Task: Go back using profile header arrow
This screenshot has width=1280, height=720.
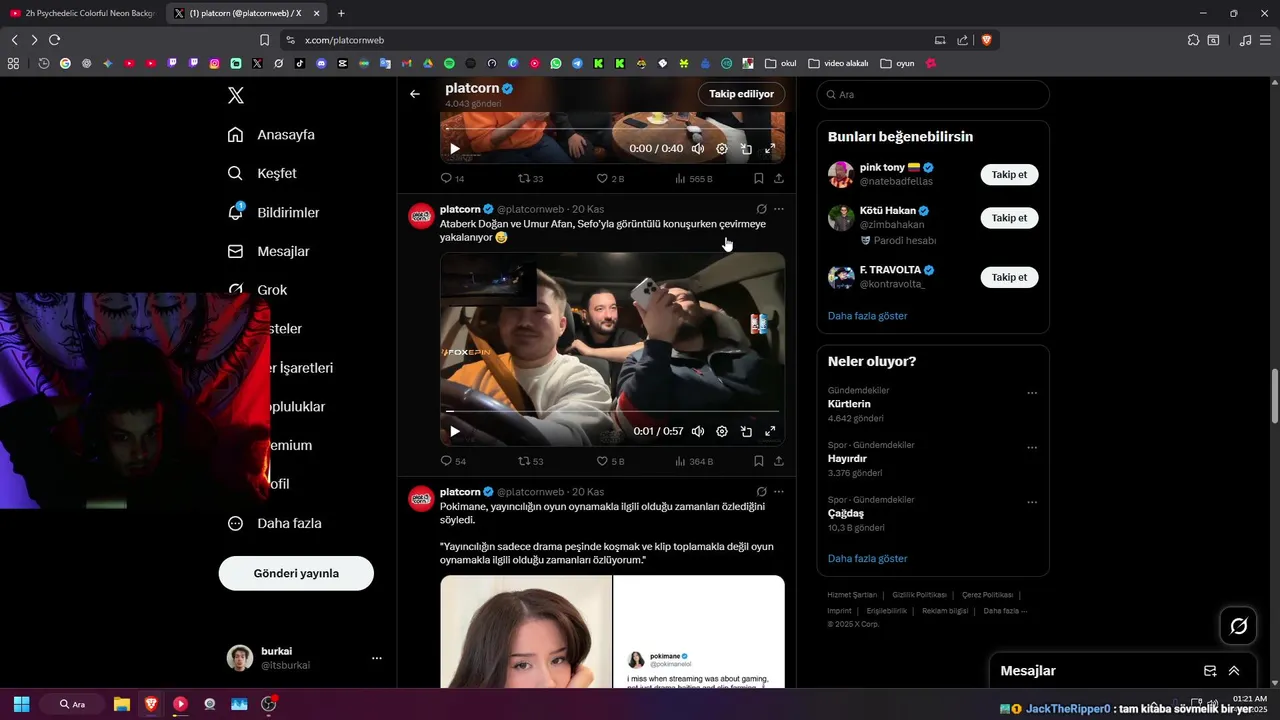Action: [x=415, y=94]
